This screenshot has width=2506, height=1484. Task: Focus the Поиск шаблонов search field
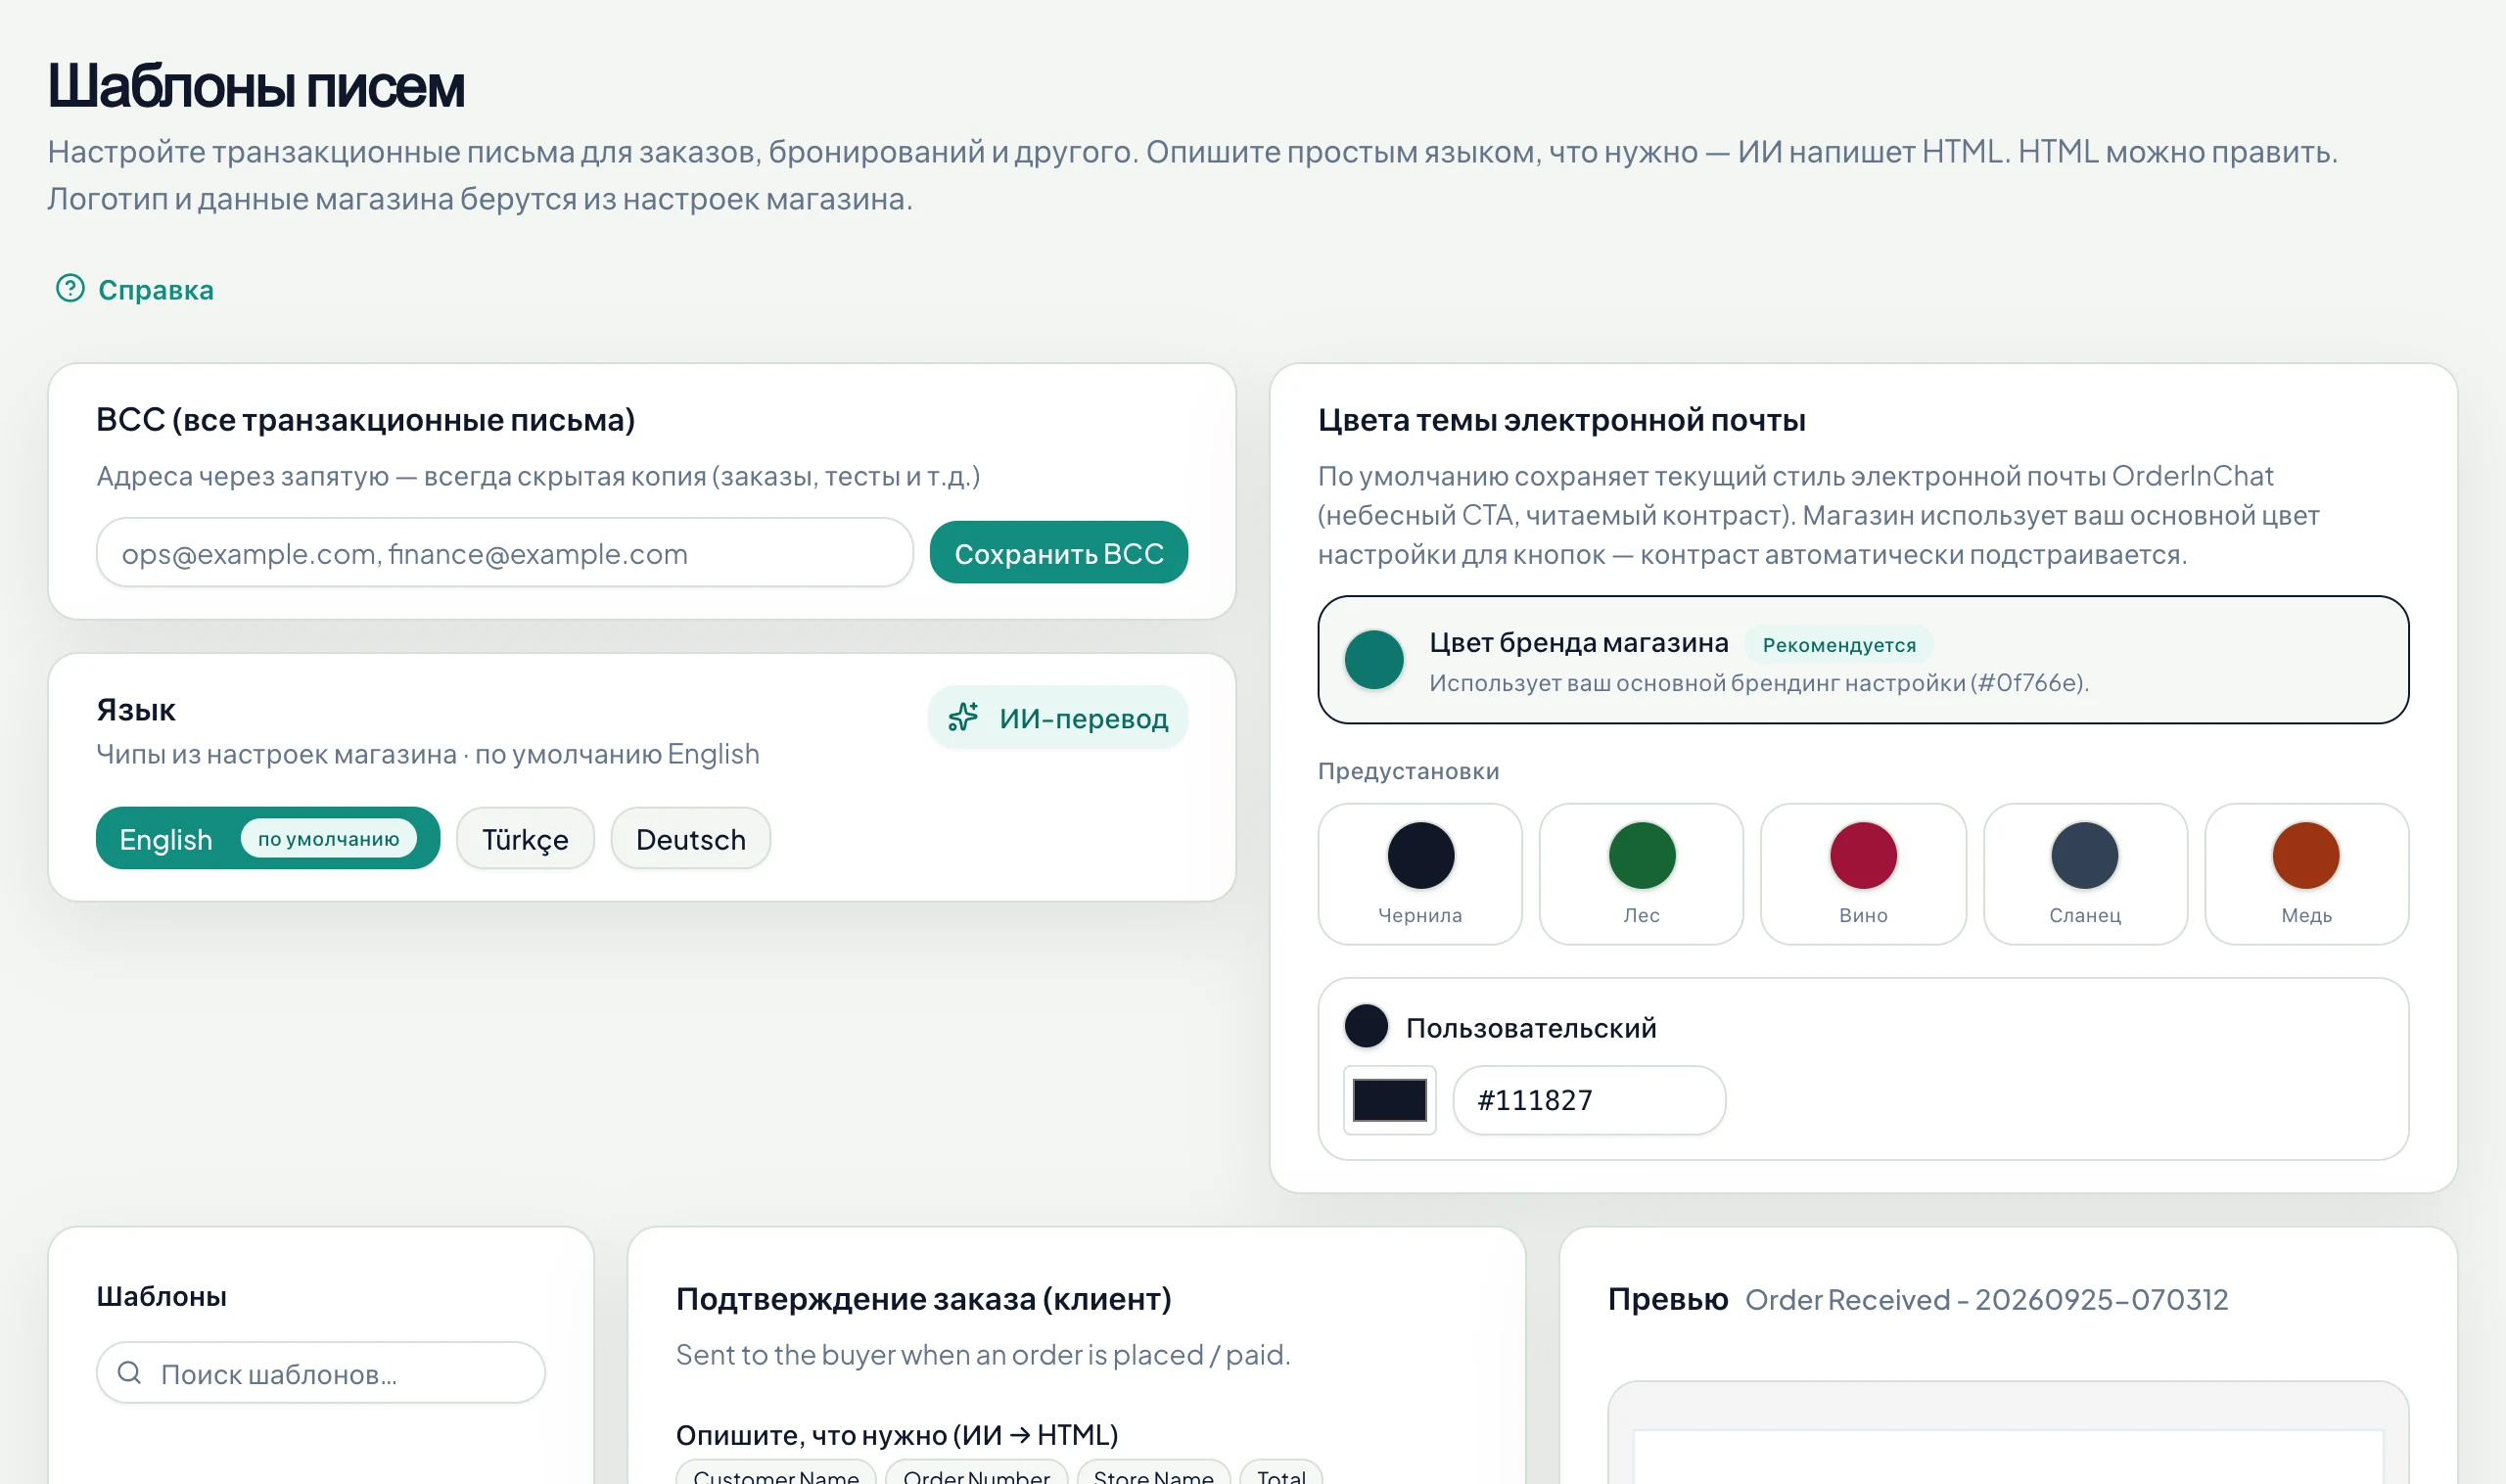pyautogui.click(x=320, y=1373)
